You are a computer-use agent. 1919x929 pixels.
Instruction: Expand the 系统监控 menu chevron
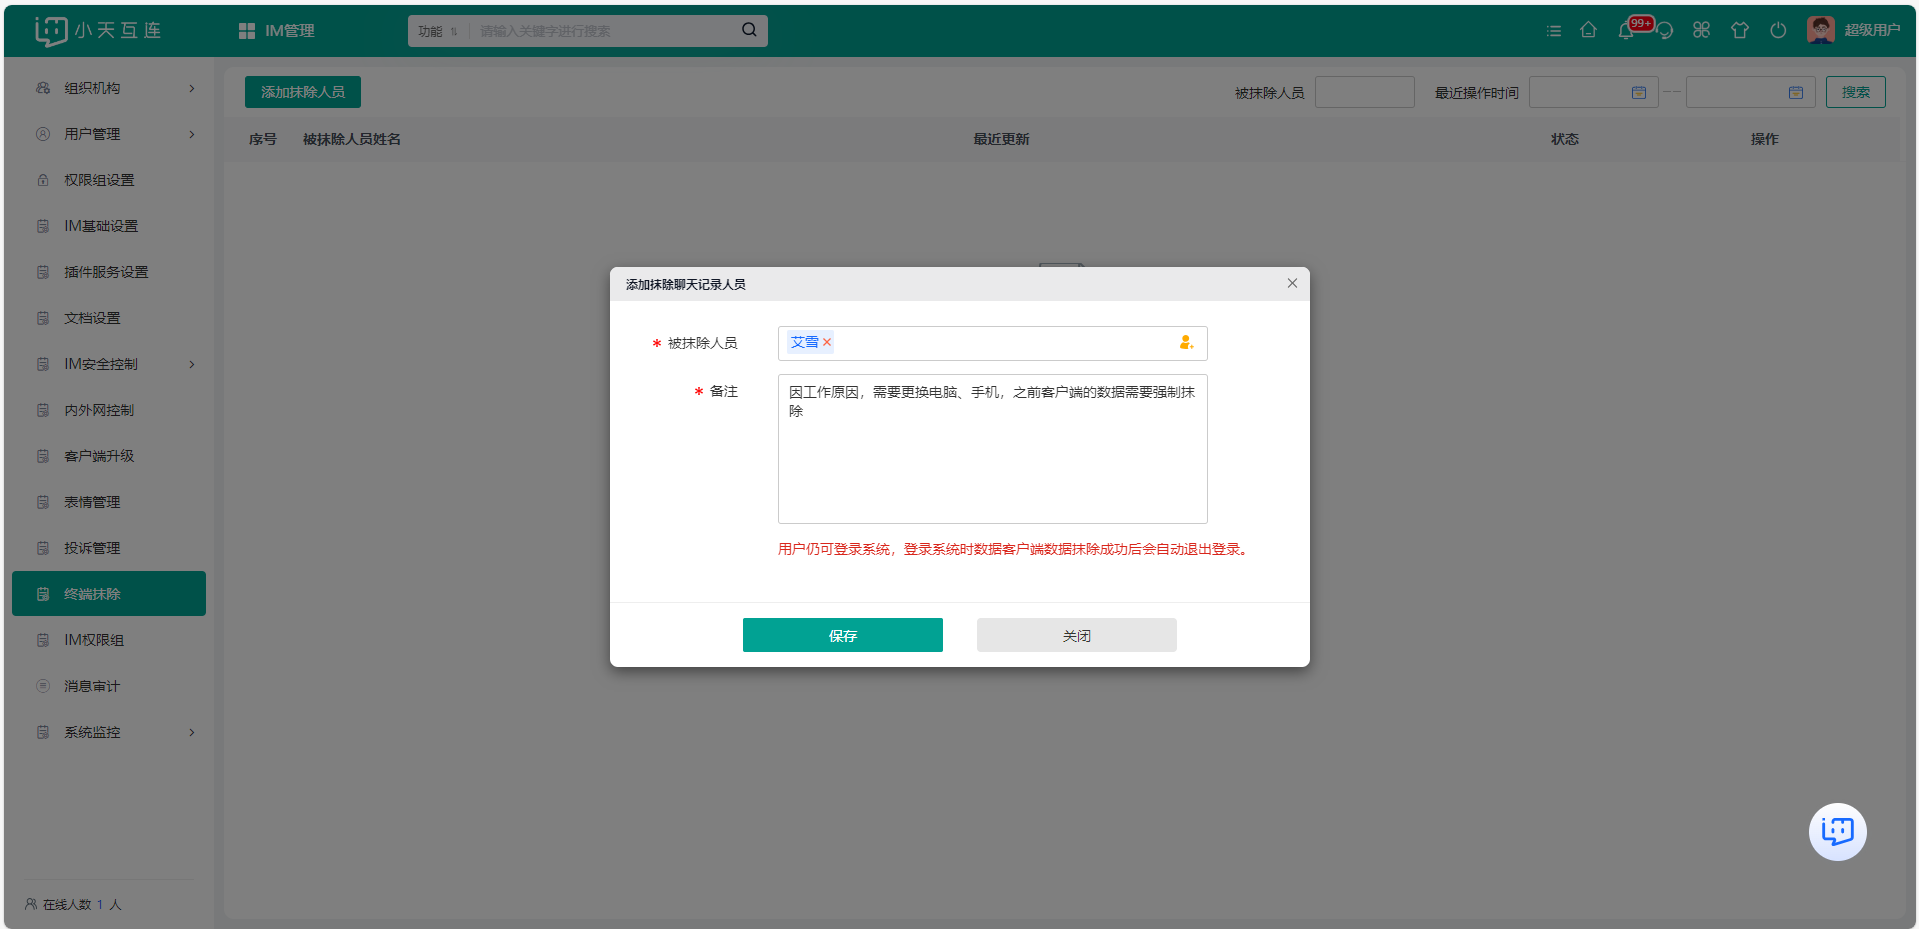[x=192, y=732]
